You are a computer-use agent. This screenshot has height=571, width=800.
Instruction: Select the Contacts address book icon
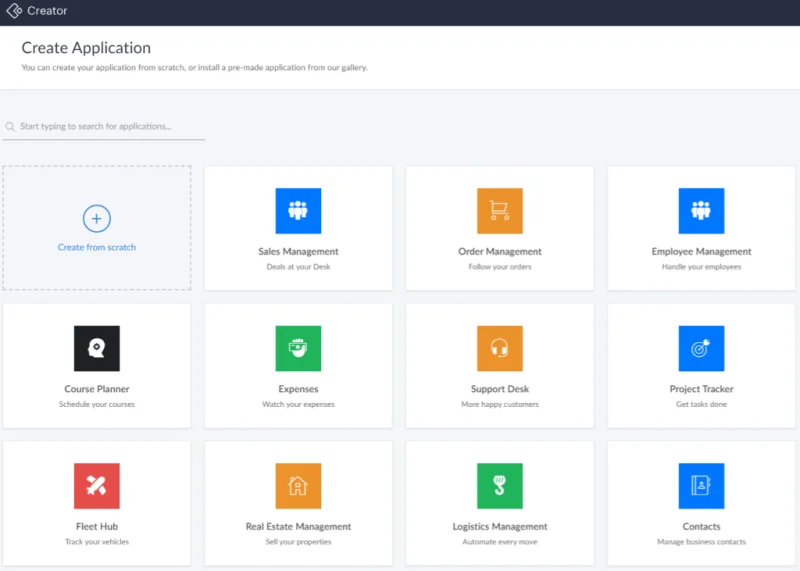[x=702, y=486]
